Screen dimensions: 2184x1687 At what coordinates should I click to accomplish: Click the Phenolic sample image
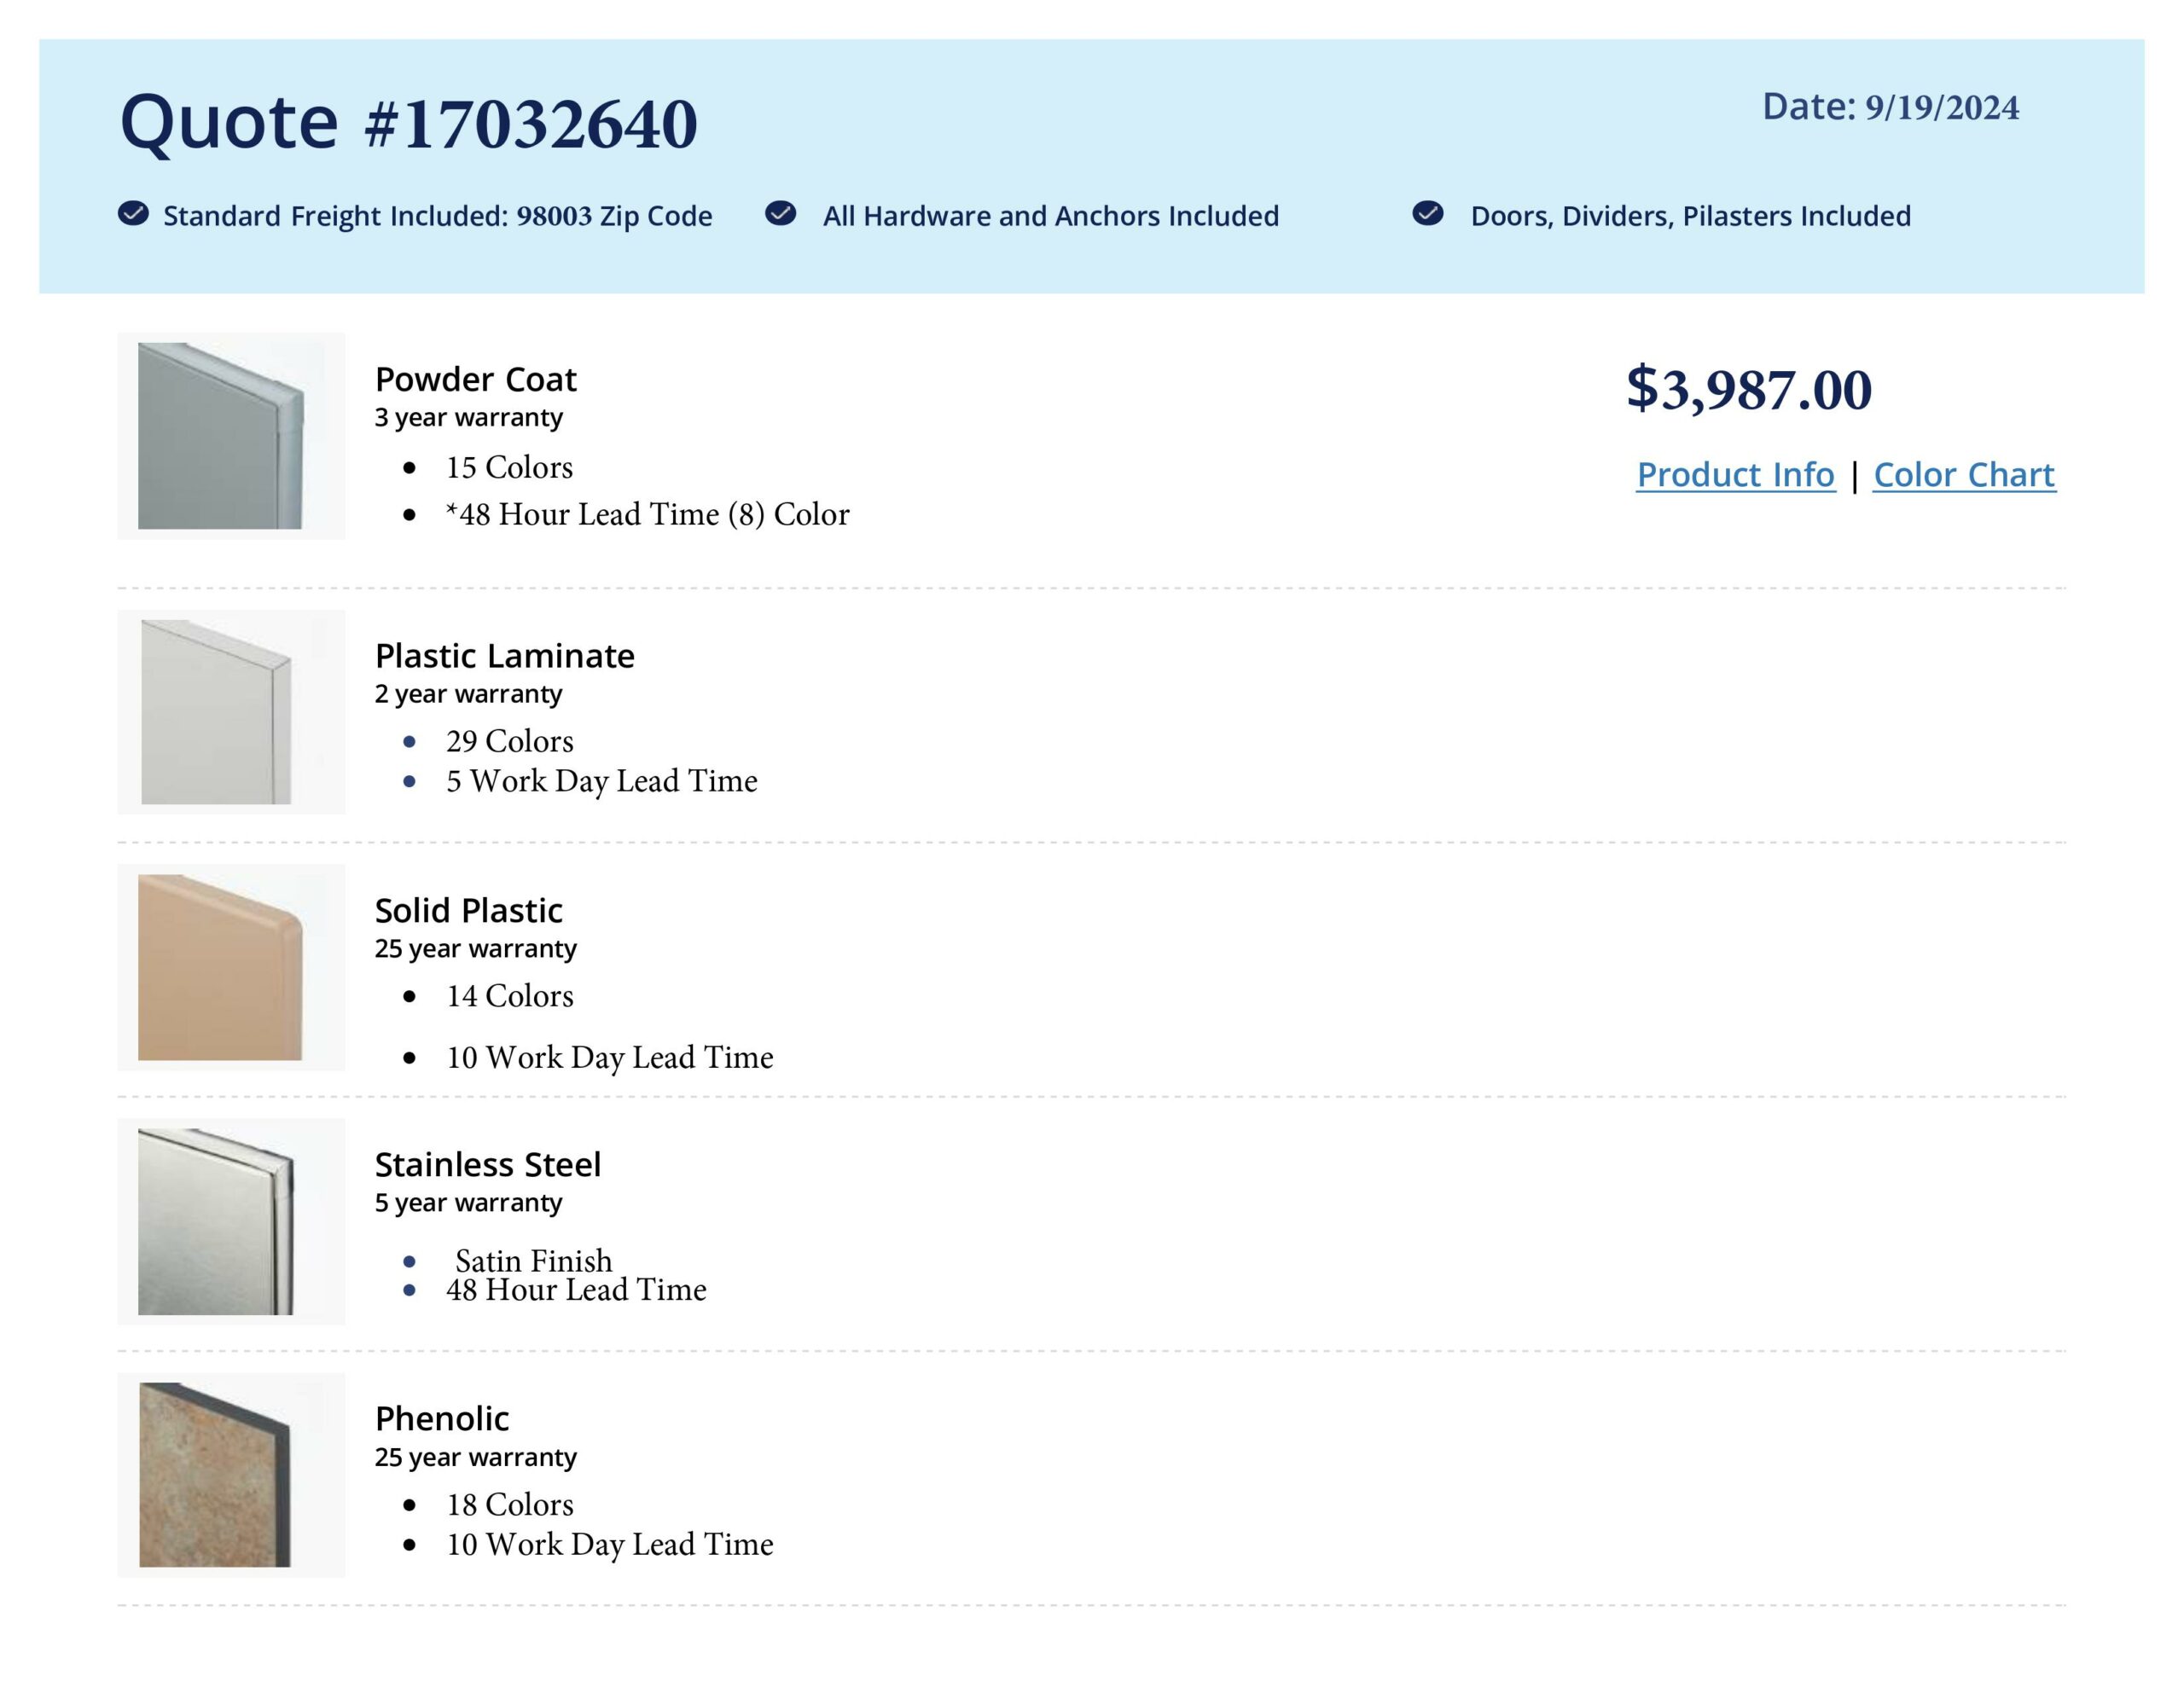pyautogui.click(x=231, y=1475)
